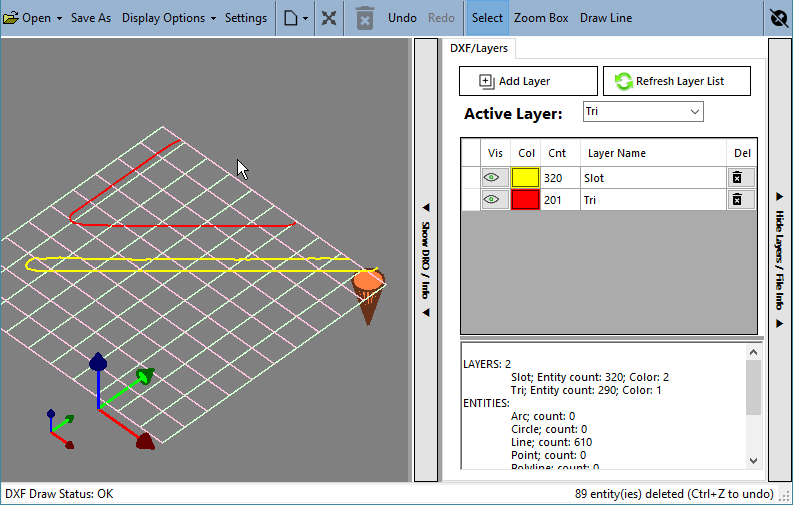The height and width of the screenshot is (505, 793).
Task: Toggle visibility of the Slot layer
Action: pos(492,177)
